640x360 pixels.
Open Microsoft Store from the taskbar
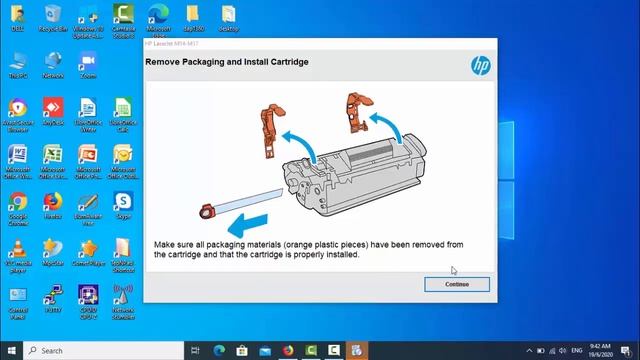pyautogui.click(x=242, y=351)
